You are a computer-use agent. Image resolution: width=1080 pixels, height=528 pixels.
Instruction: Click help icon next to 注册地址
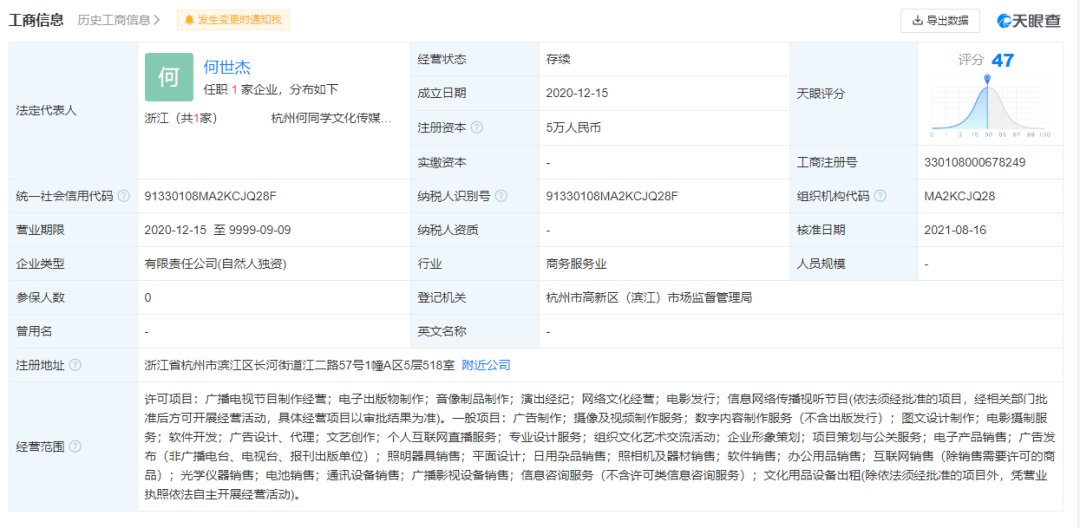(75, 365)
